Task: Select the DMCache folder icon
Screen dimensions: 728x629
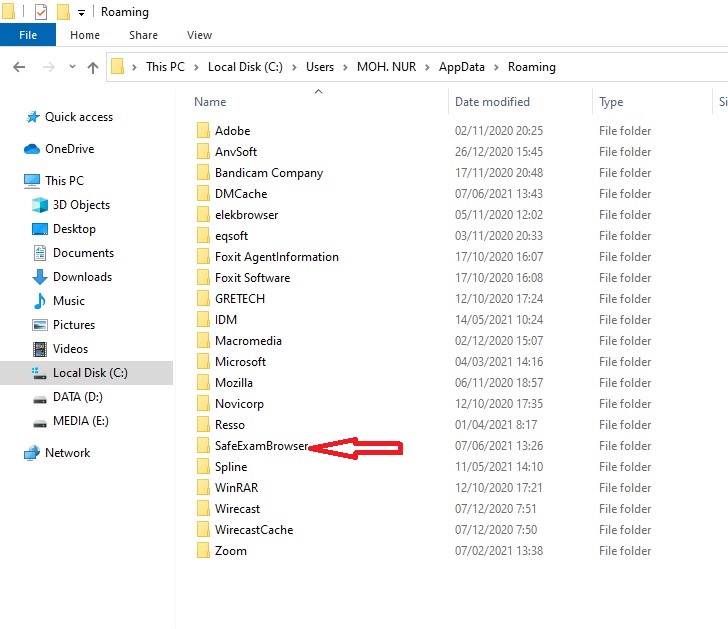Action: [x=203, y=194]
